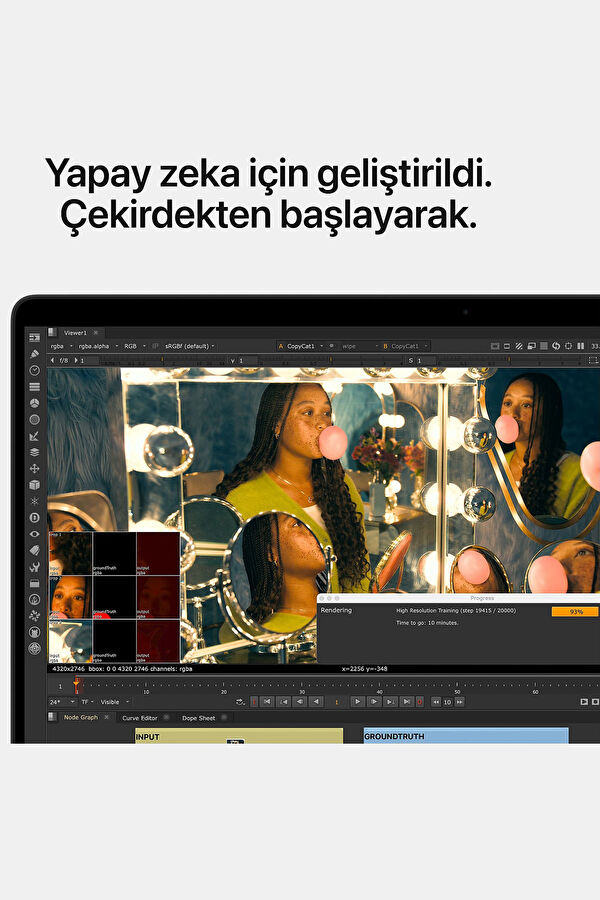Step forward one frame
Screen dimensions: 600x900
click(373, 701)
